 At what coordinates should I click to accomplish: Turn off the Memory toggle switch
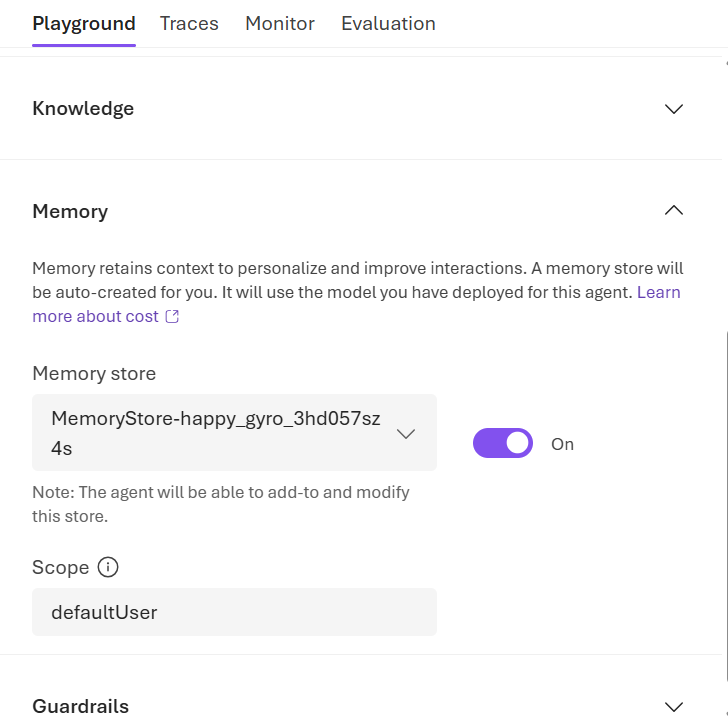tap(503, 443)
